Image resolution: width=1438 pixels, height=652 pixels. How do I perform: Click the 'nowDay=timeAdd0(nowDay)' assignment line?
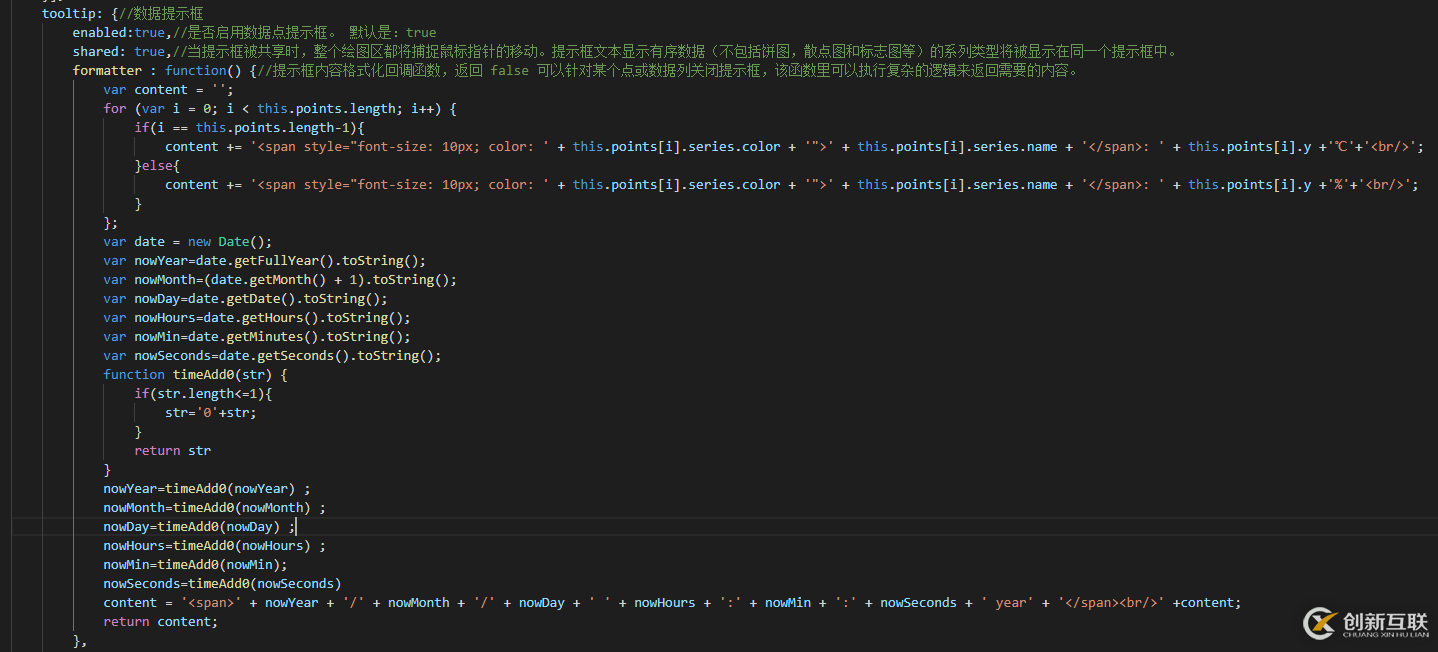(198, 526)
